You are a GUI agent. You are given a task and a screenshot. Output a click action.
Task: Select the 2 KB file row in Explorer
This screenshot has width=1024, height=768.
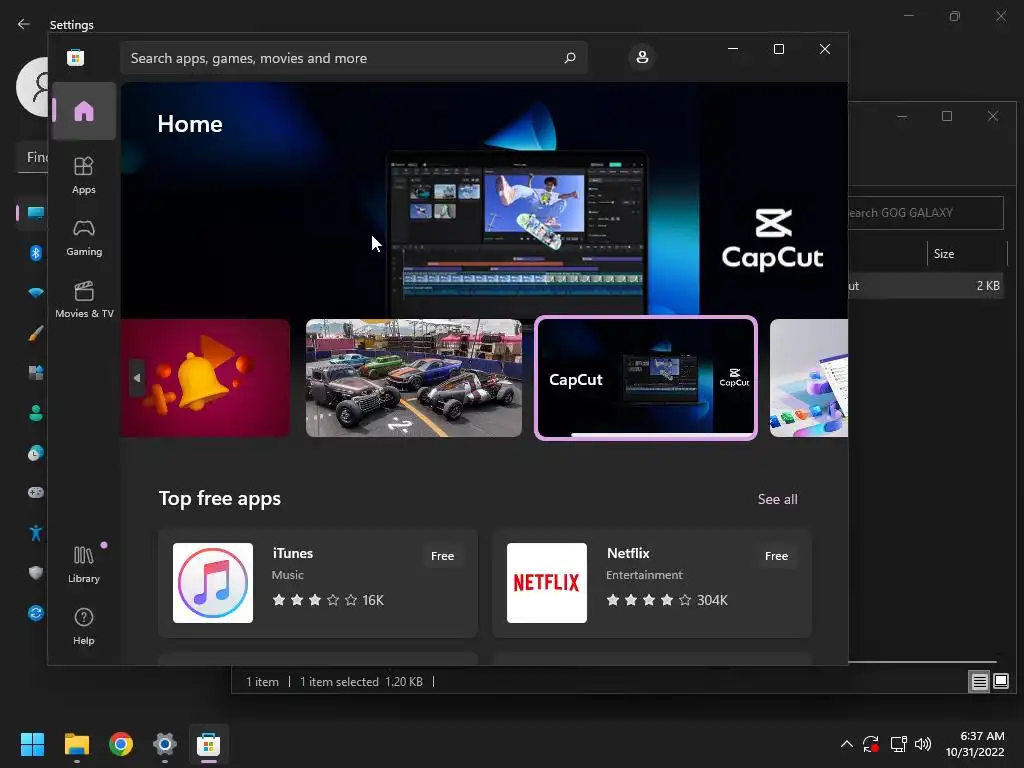tap(925, 285)
